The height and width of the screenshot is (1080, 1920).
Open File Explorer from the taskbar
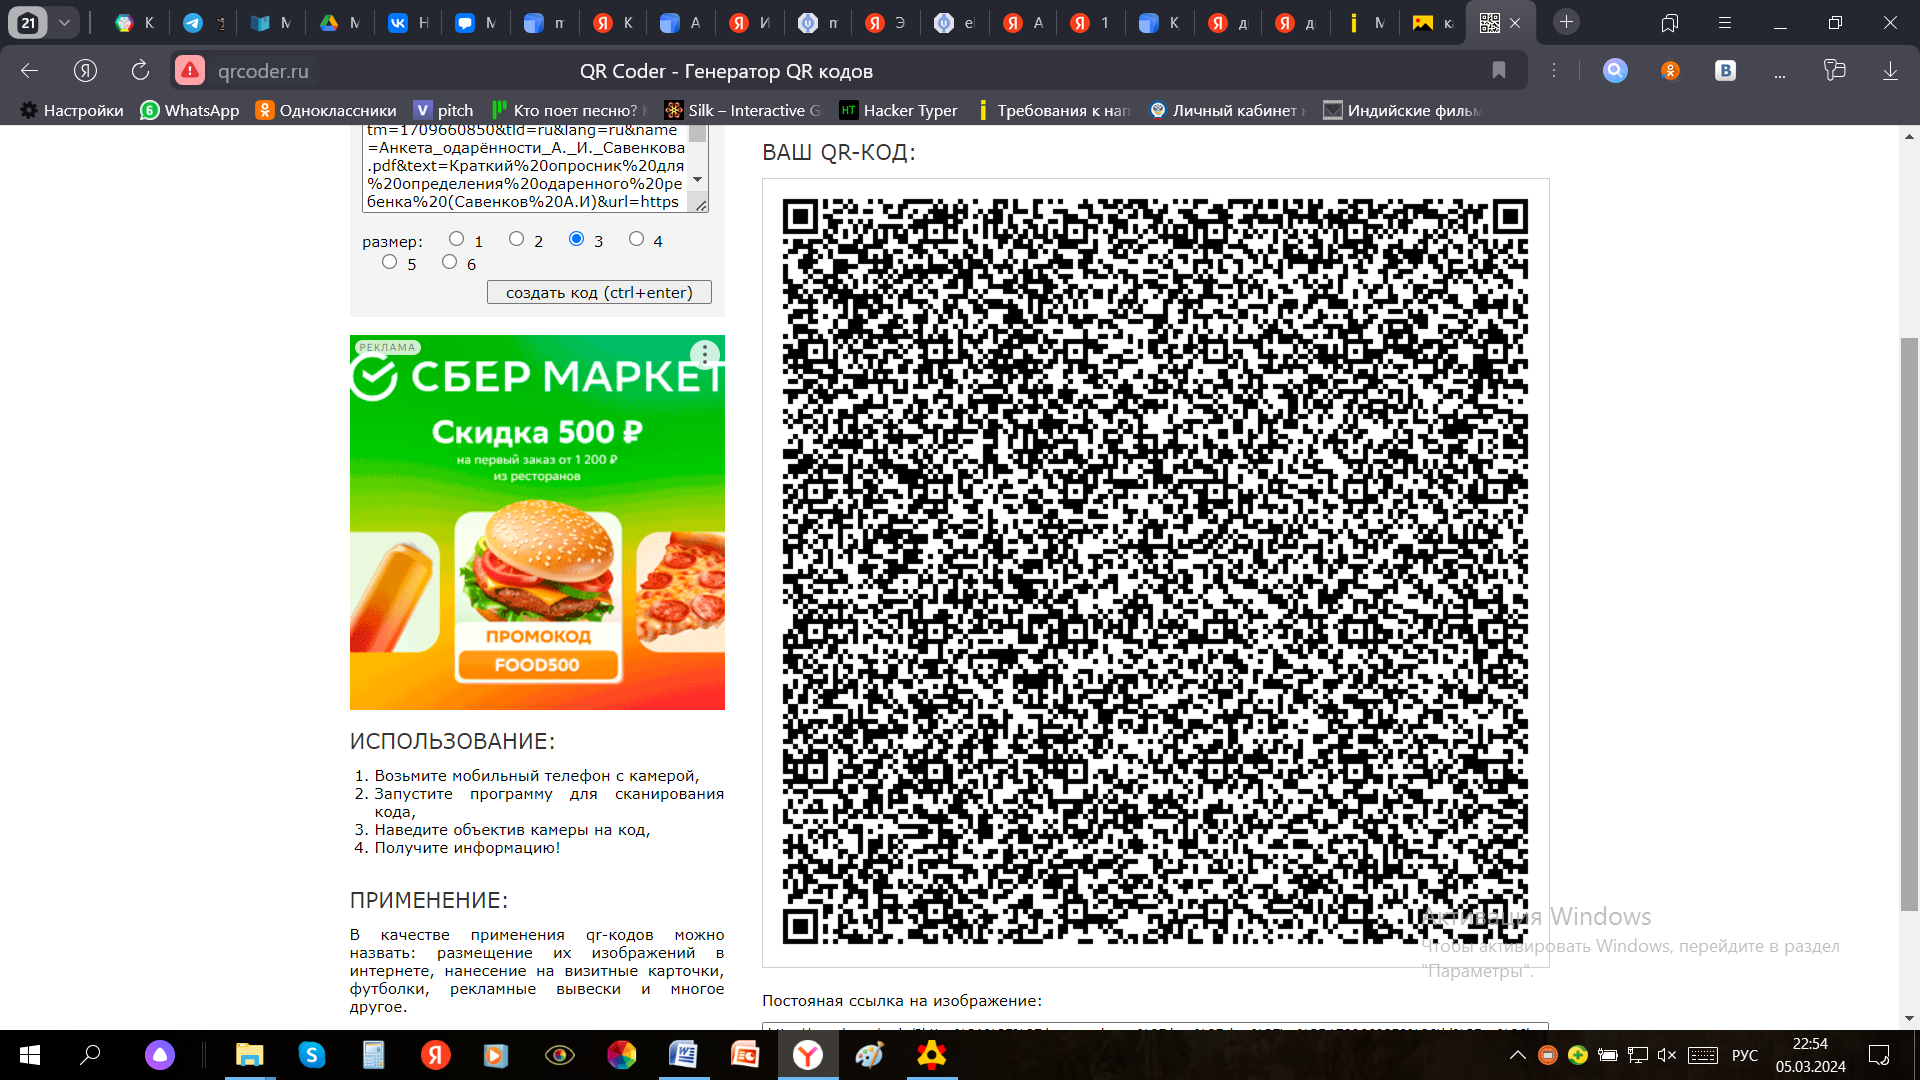pyautogui.click(x=249, y=1055)
